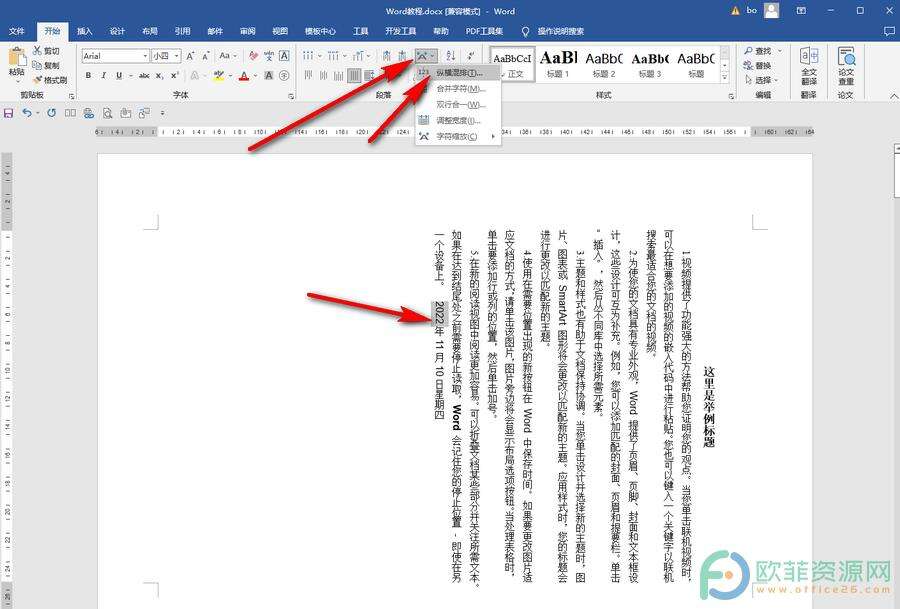The width and height of the screenshot is (900, 609).
Task: Choose 合并字符 menu entry
Action: pos(459,89)
